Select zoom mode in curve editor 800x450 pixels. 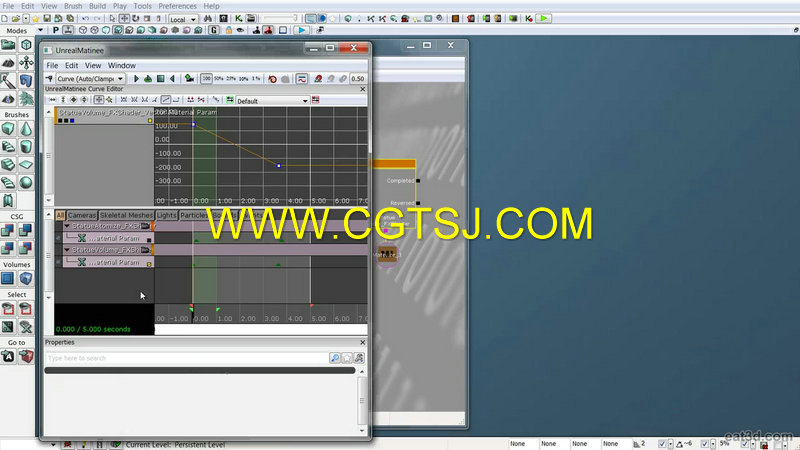pos(109,100)
